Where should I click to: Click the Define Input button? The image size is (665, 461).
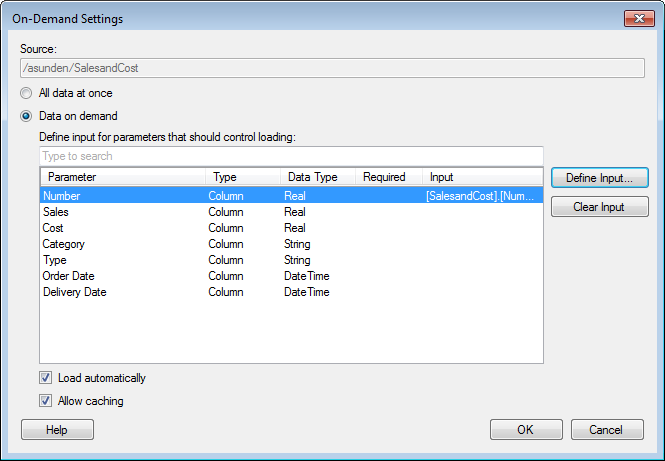coord(599,177)
